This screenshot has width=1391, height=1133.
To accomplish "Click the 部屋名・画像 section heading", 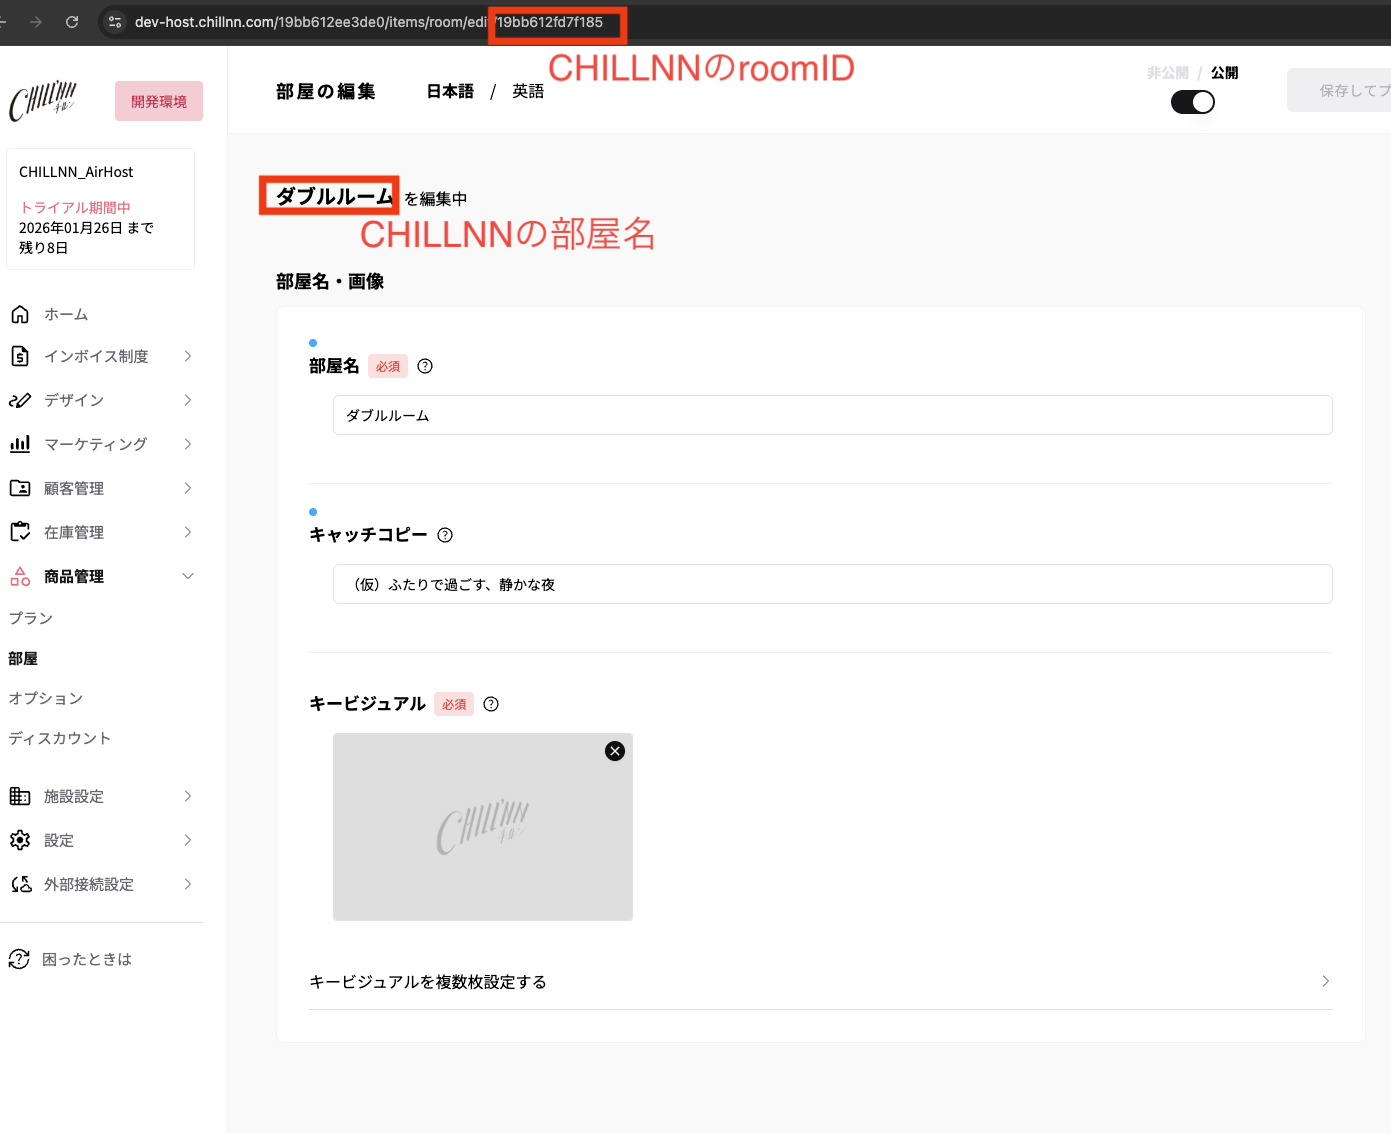I will click(x=330, y=281).
